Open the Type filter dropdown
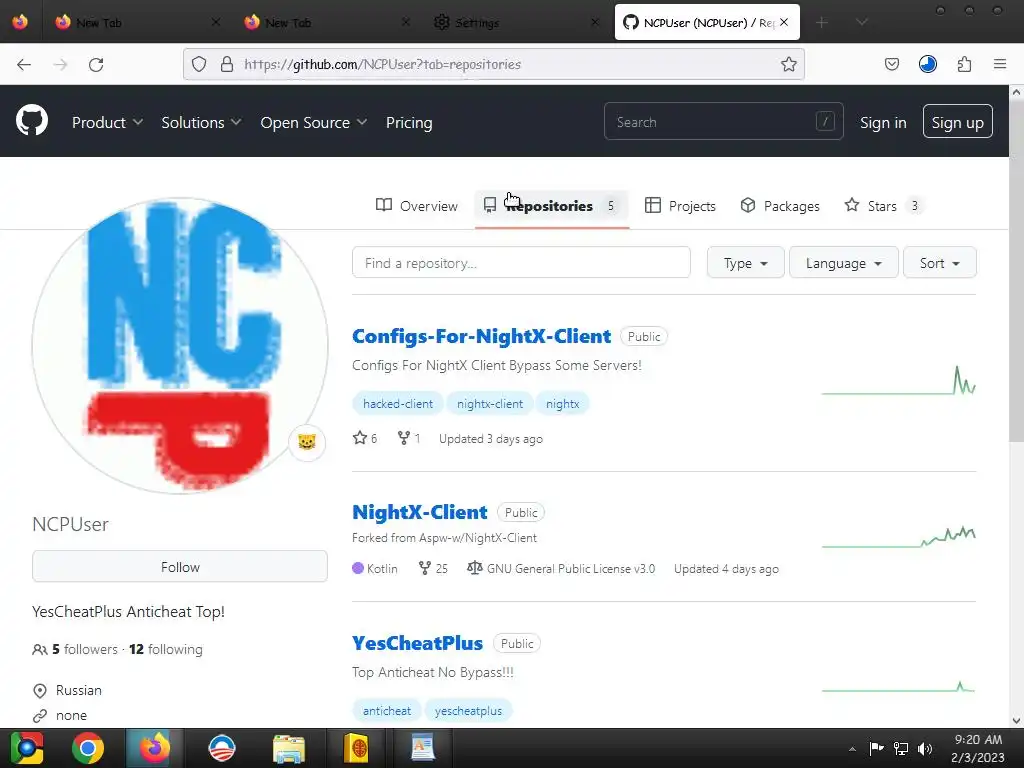Screen dimensions: 1024x768 [x=745, y=263]
